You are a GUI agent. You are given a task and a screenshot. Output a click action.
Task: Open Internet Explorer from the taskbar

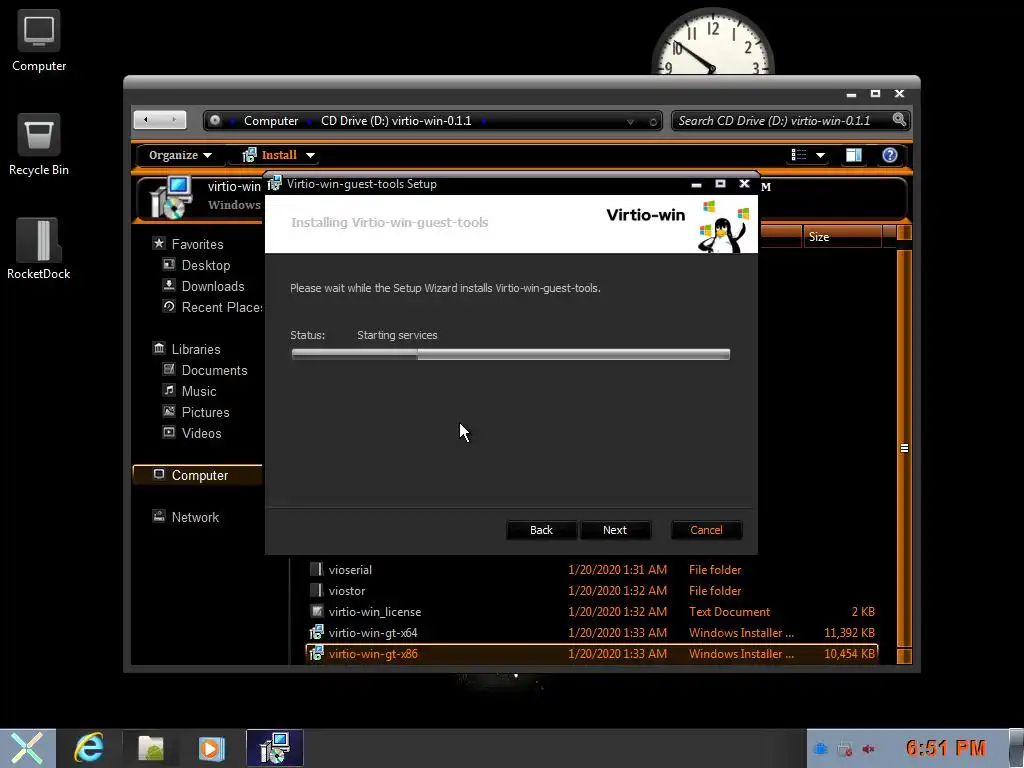click(x=89, y=748)
